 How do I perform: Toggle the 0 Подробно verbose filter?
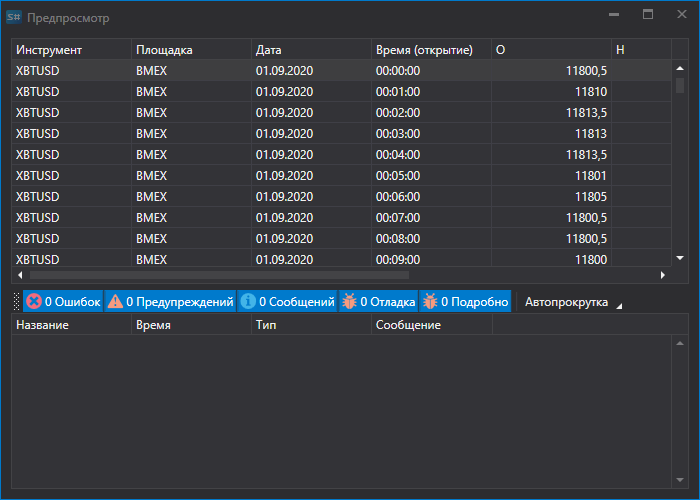pos(465,302)
